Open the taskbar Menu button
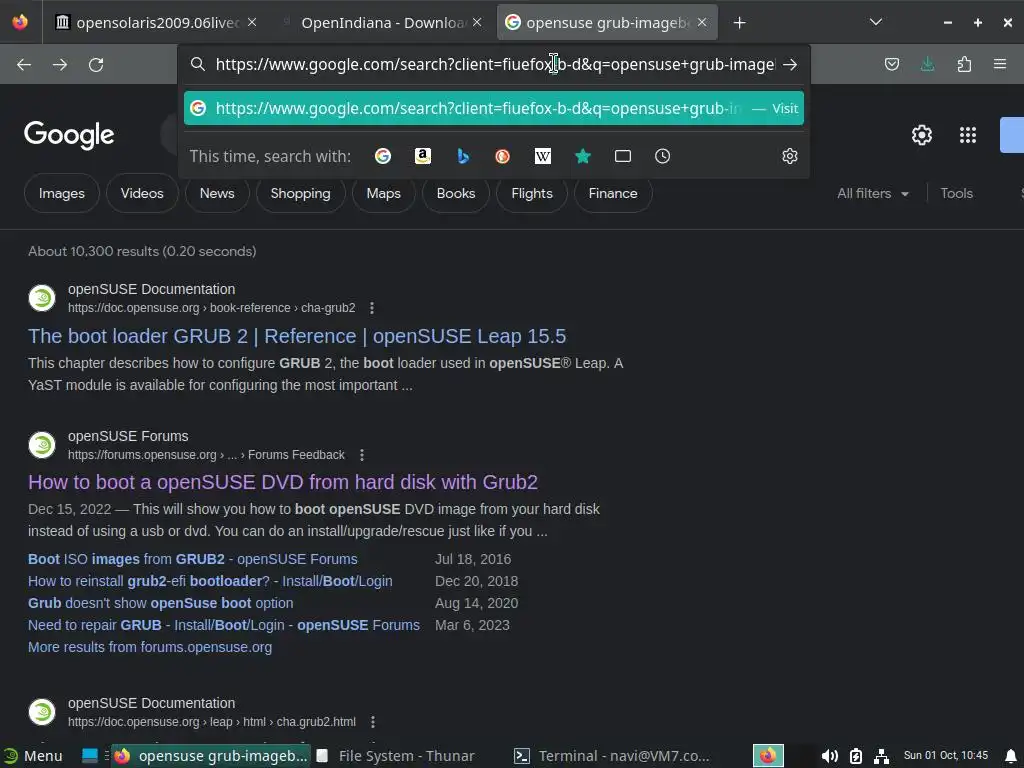Image resolution: width=1024 pixels, height=768 pixels. point(33,756)
